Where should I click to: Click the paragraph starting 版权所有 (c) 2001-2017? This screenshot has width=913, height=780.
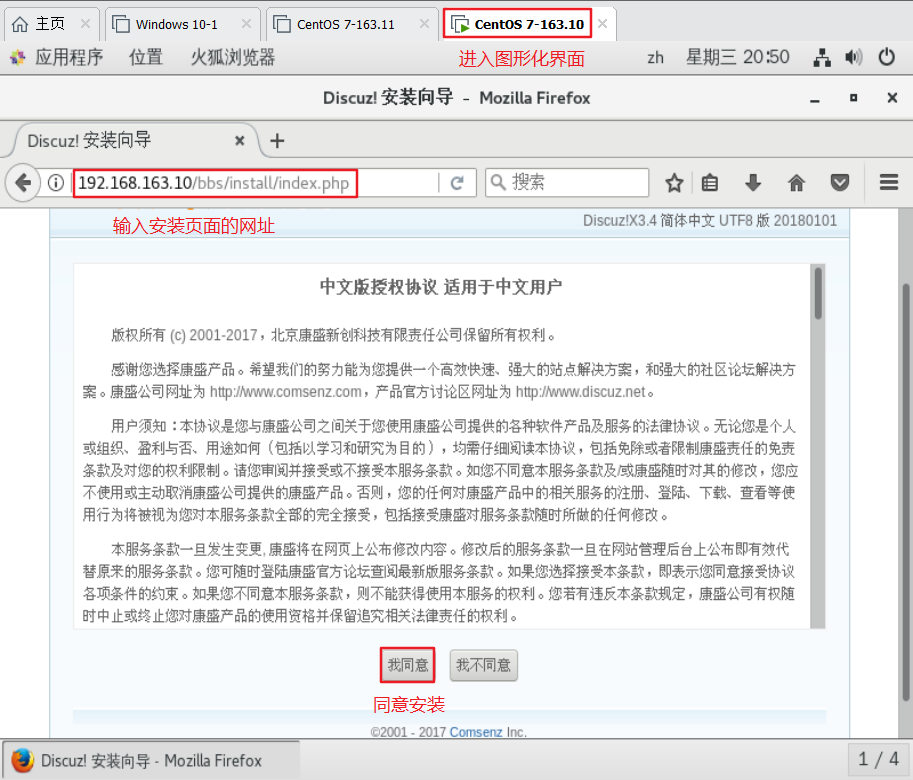[333, 335]
